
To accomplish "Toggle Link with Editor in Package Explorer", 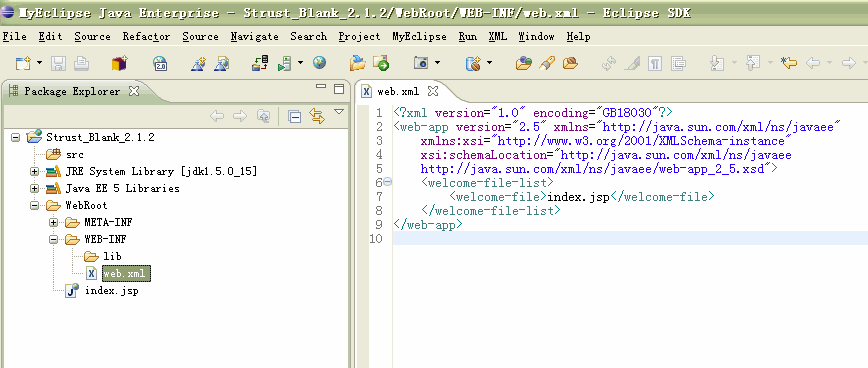I will point(317,116).
